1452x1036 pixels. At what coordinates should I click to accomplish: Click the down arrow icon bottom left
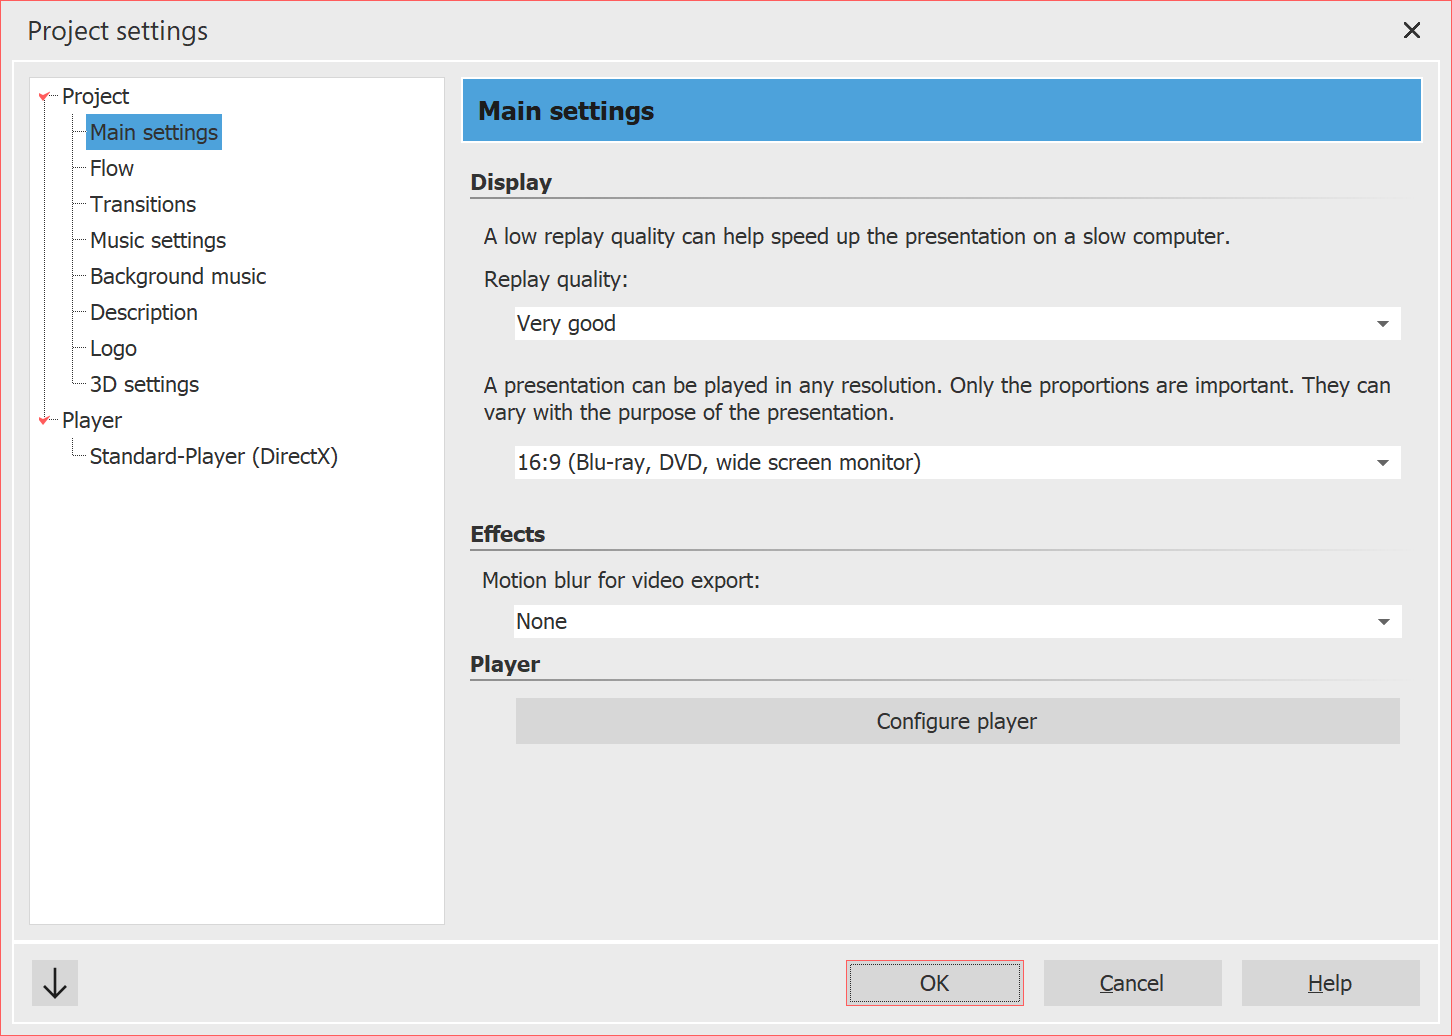tap(54, 983)
